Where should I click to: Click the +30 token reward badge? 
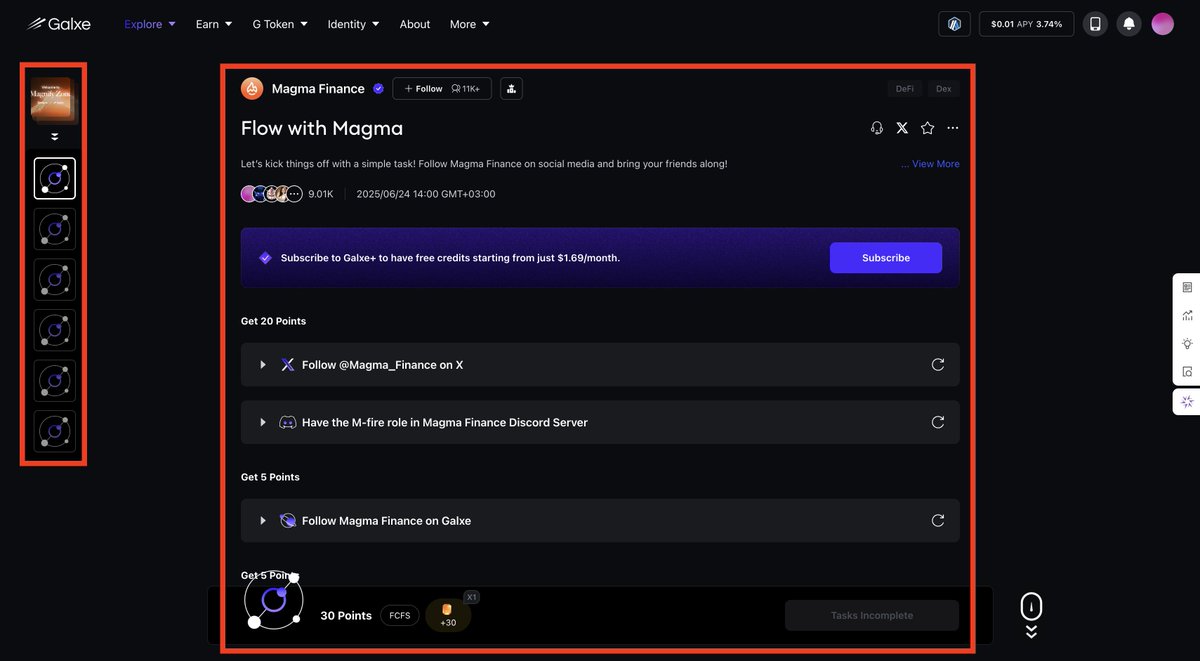(x=448, y=616)
